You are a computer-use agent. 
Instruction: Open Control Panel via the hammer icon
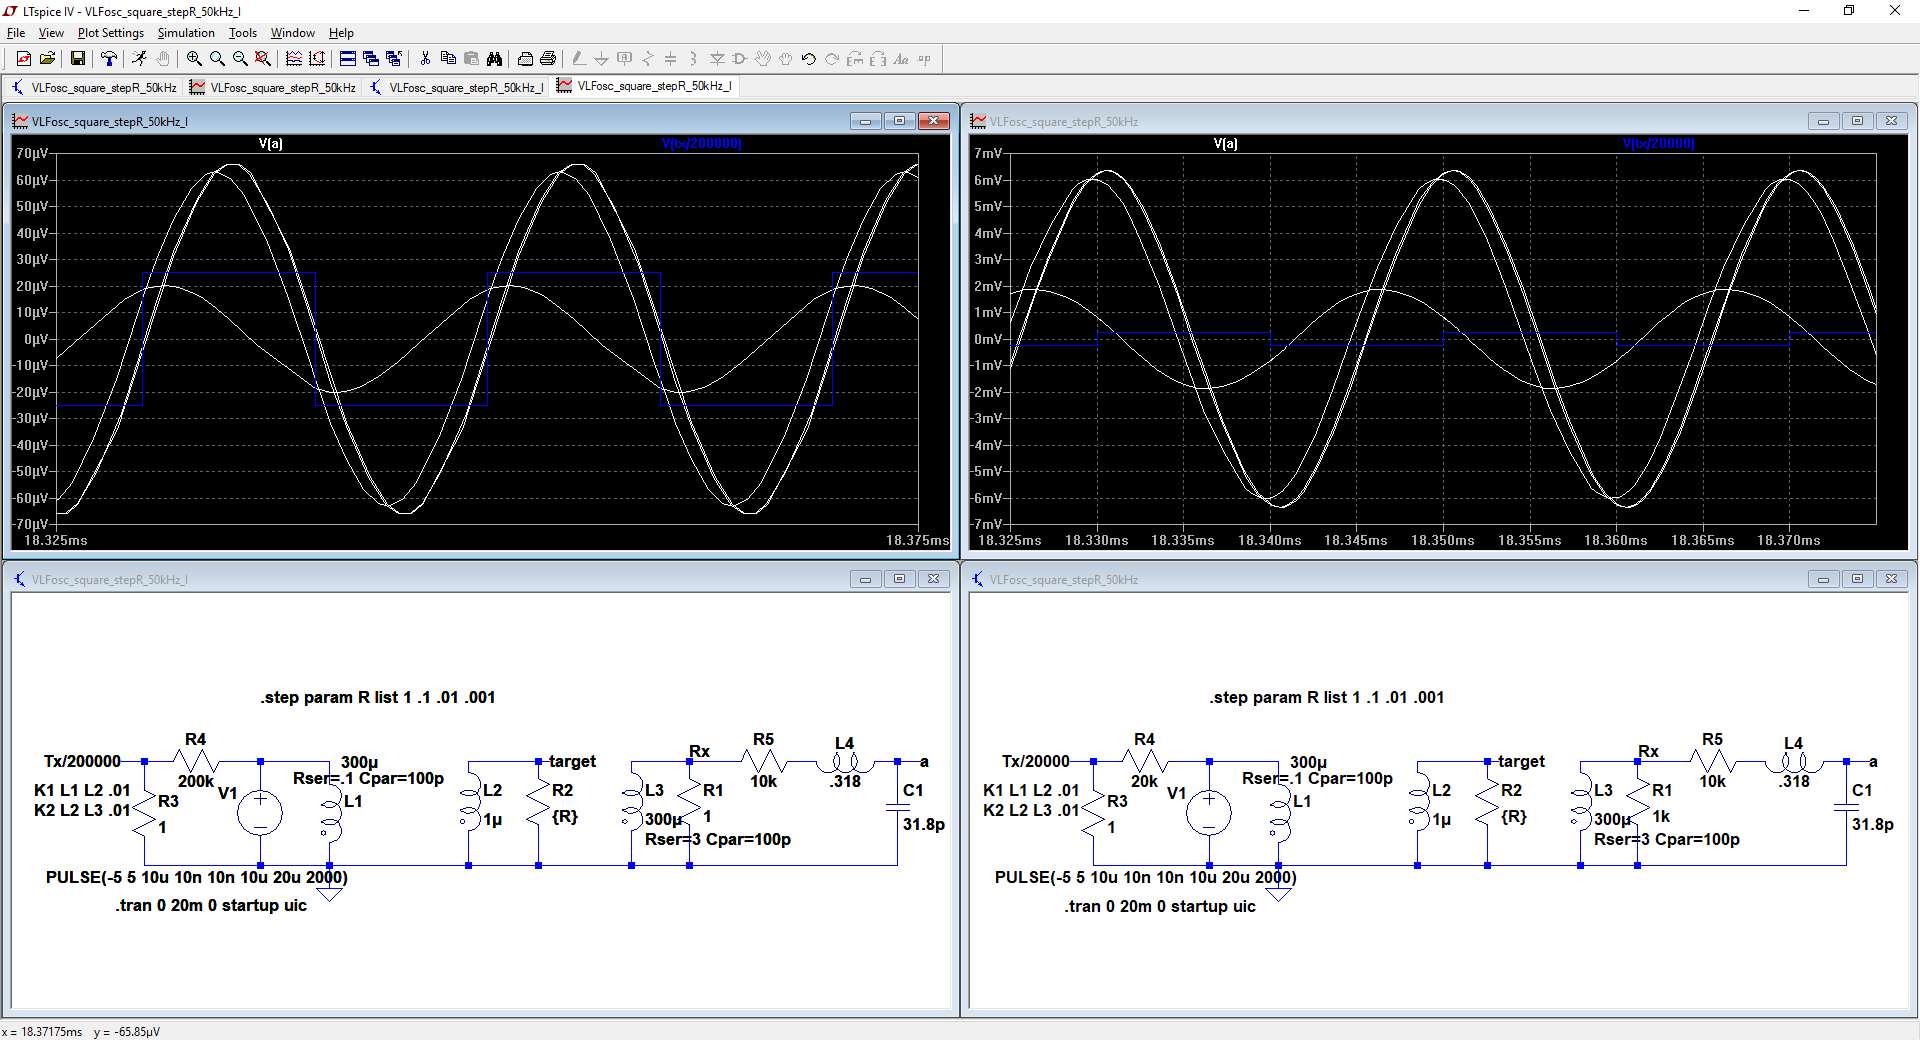click(109, 59)
